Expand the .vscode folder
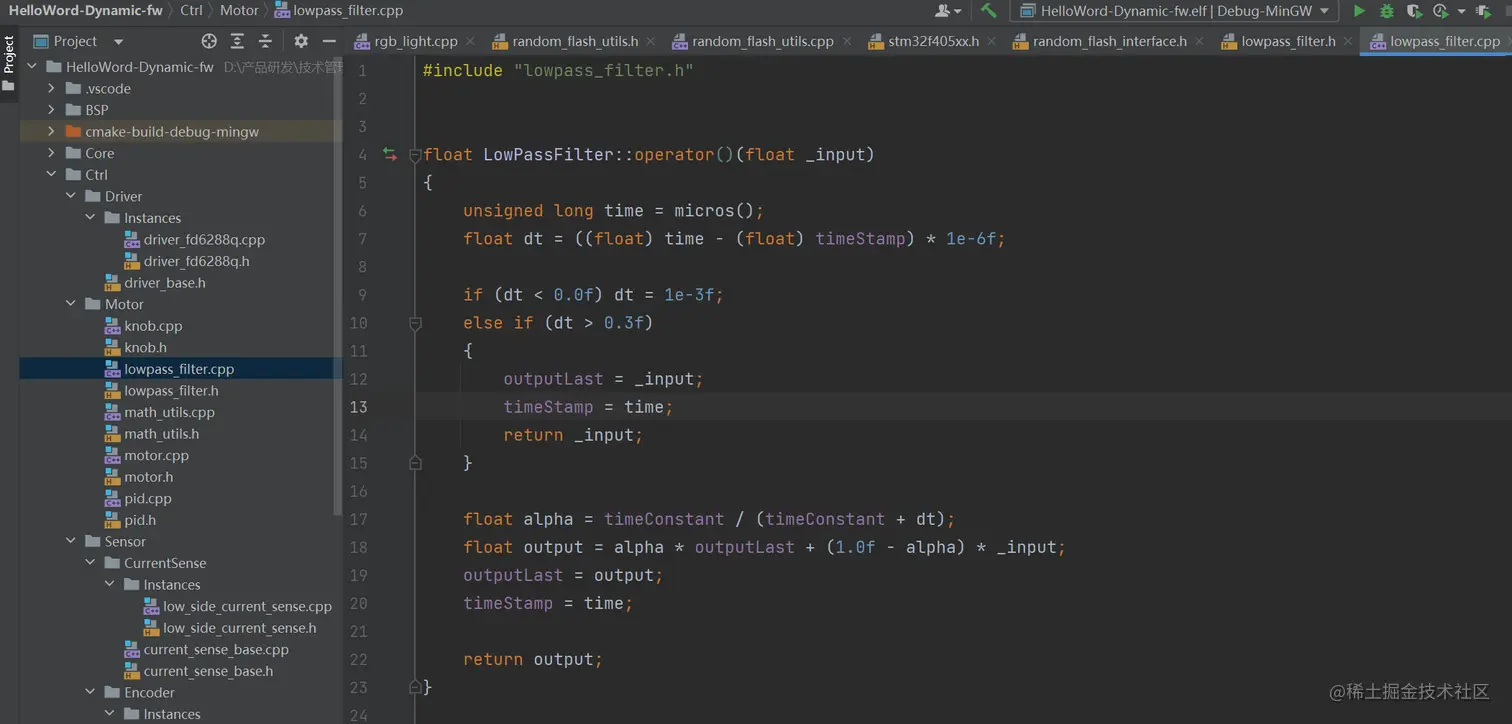Screen dimensions: 1512x724 (51, 88)
